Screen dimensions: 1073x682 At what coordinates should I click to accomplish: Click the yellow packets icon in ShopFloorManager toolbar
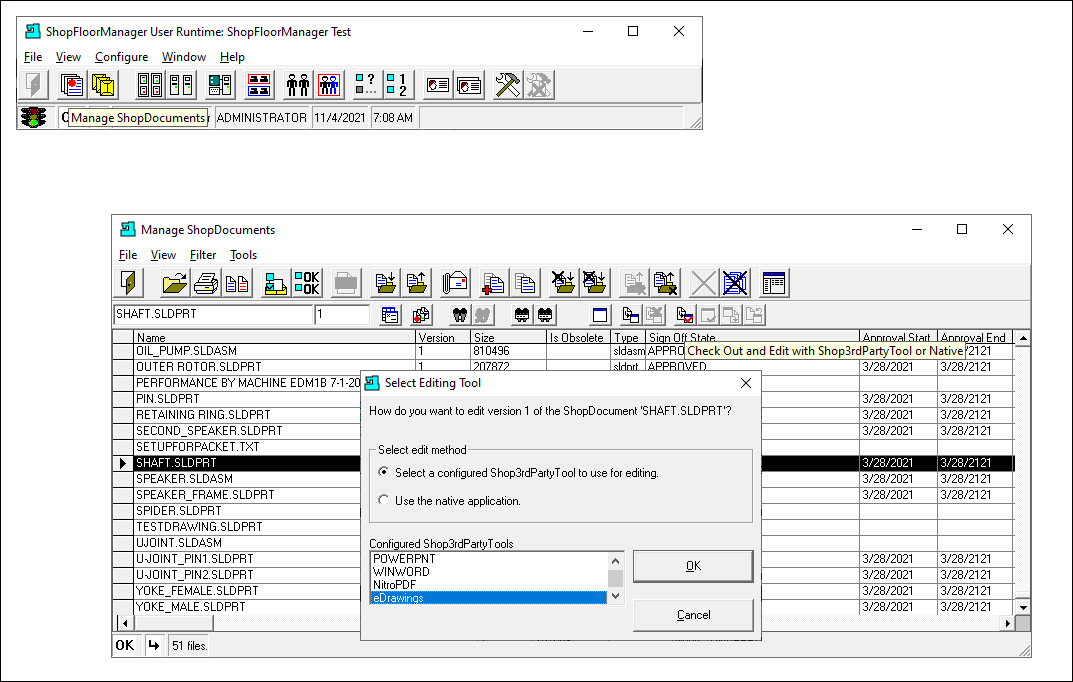pyautogui.click(x=103, y=85)
